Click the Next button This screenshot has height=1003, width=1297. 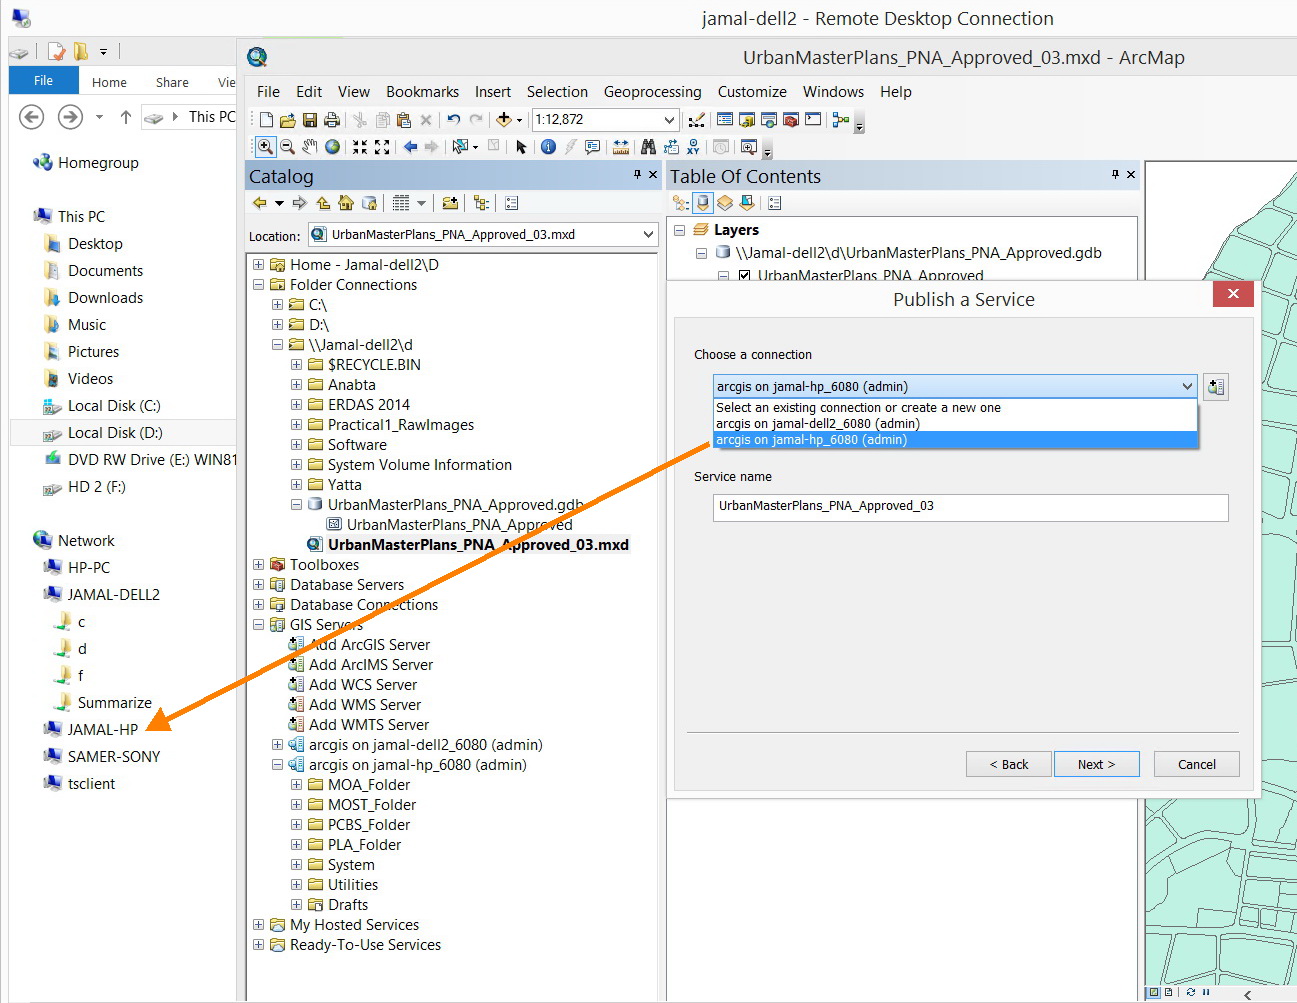coord(1096,764)
